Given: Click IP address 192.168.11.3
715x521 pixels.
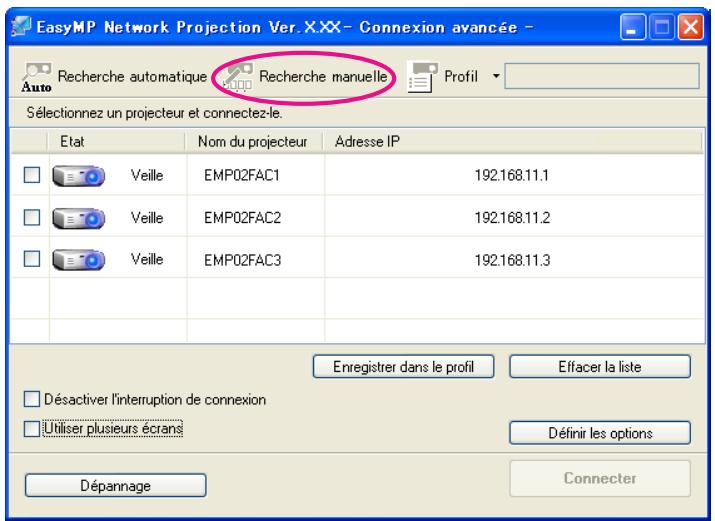Looking at the screenshot, I should (x=512, y=260).
